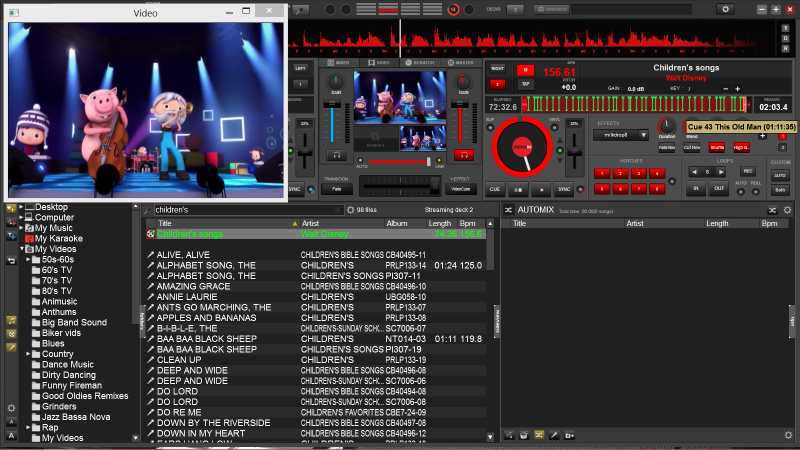
Task: Click the file count options gear
Action: tap(350, 210)
